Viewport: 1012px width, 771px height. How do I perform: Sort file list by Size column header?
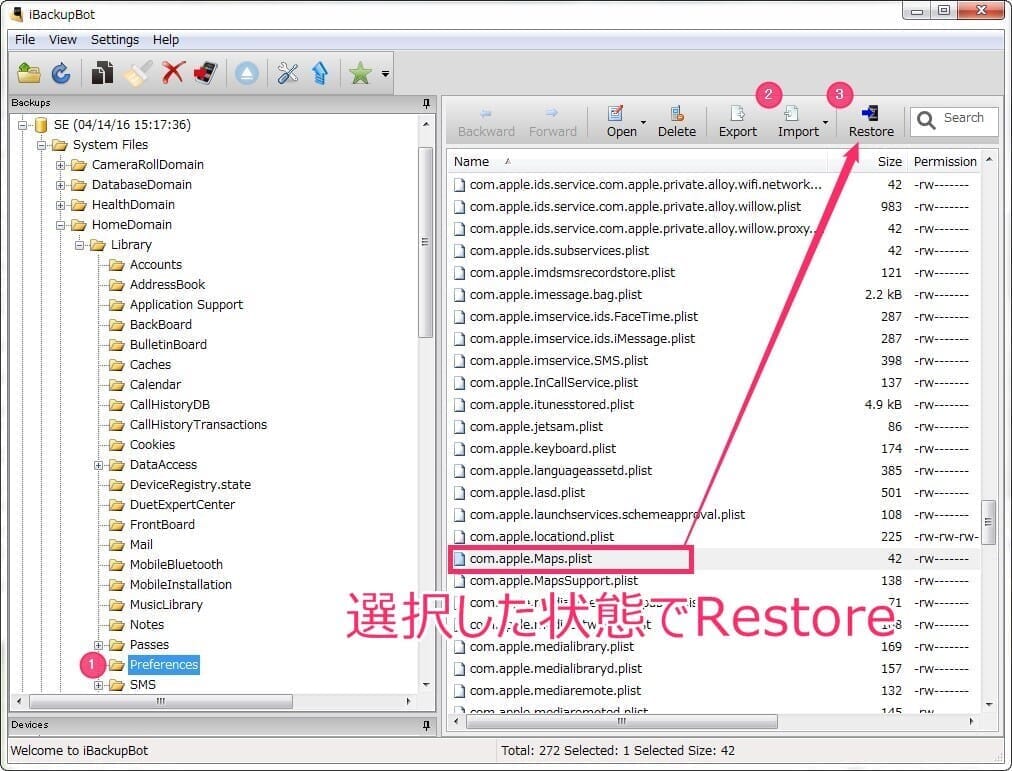[x=889, y=161]
